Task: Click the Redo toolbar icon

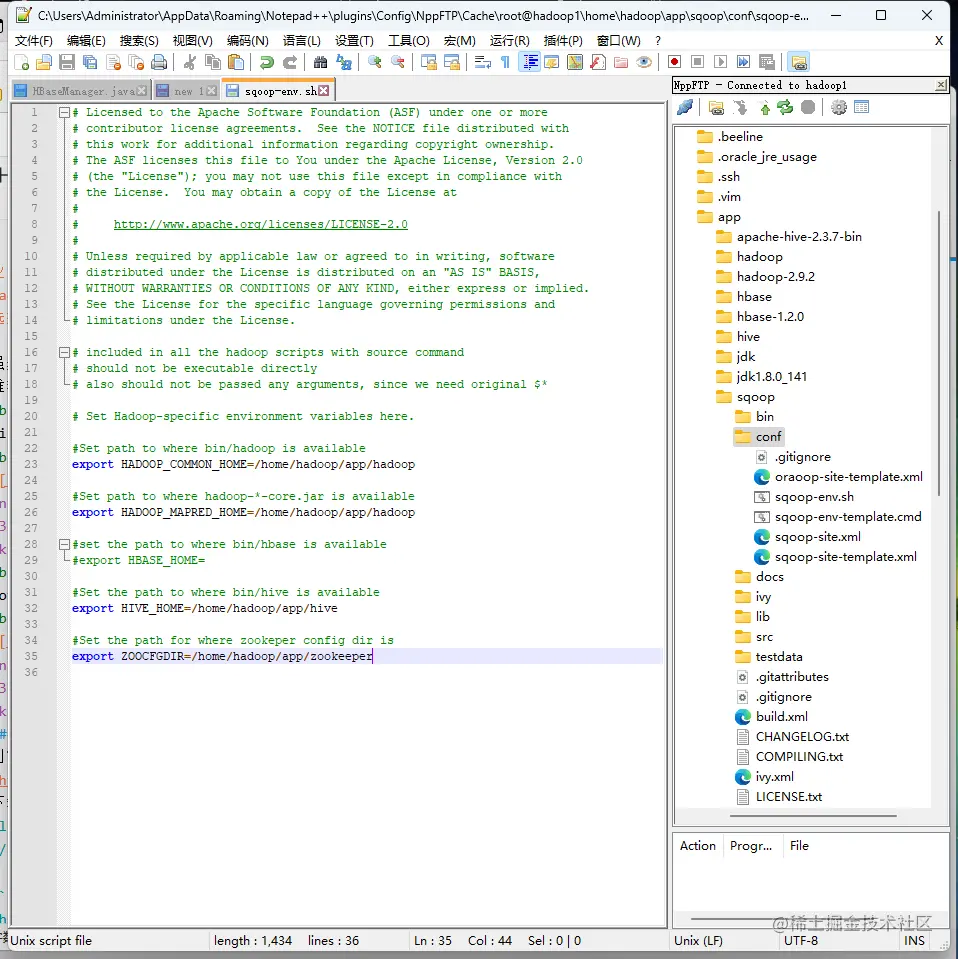Action: tap(290, 62)
